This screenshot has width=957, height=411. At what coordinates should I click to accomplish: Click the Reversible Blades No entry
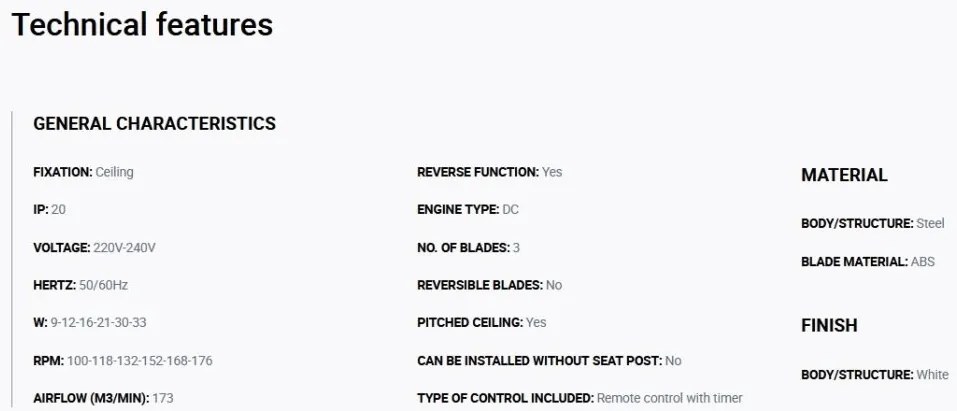point(489,285)
